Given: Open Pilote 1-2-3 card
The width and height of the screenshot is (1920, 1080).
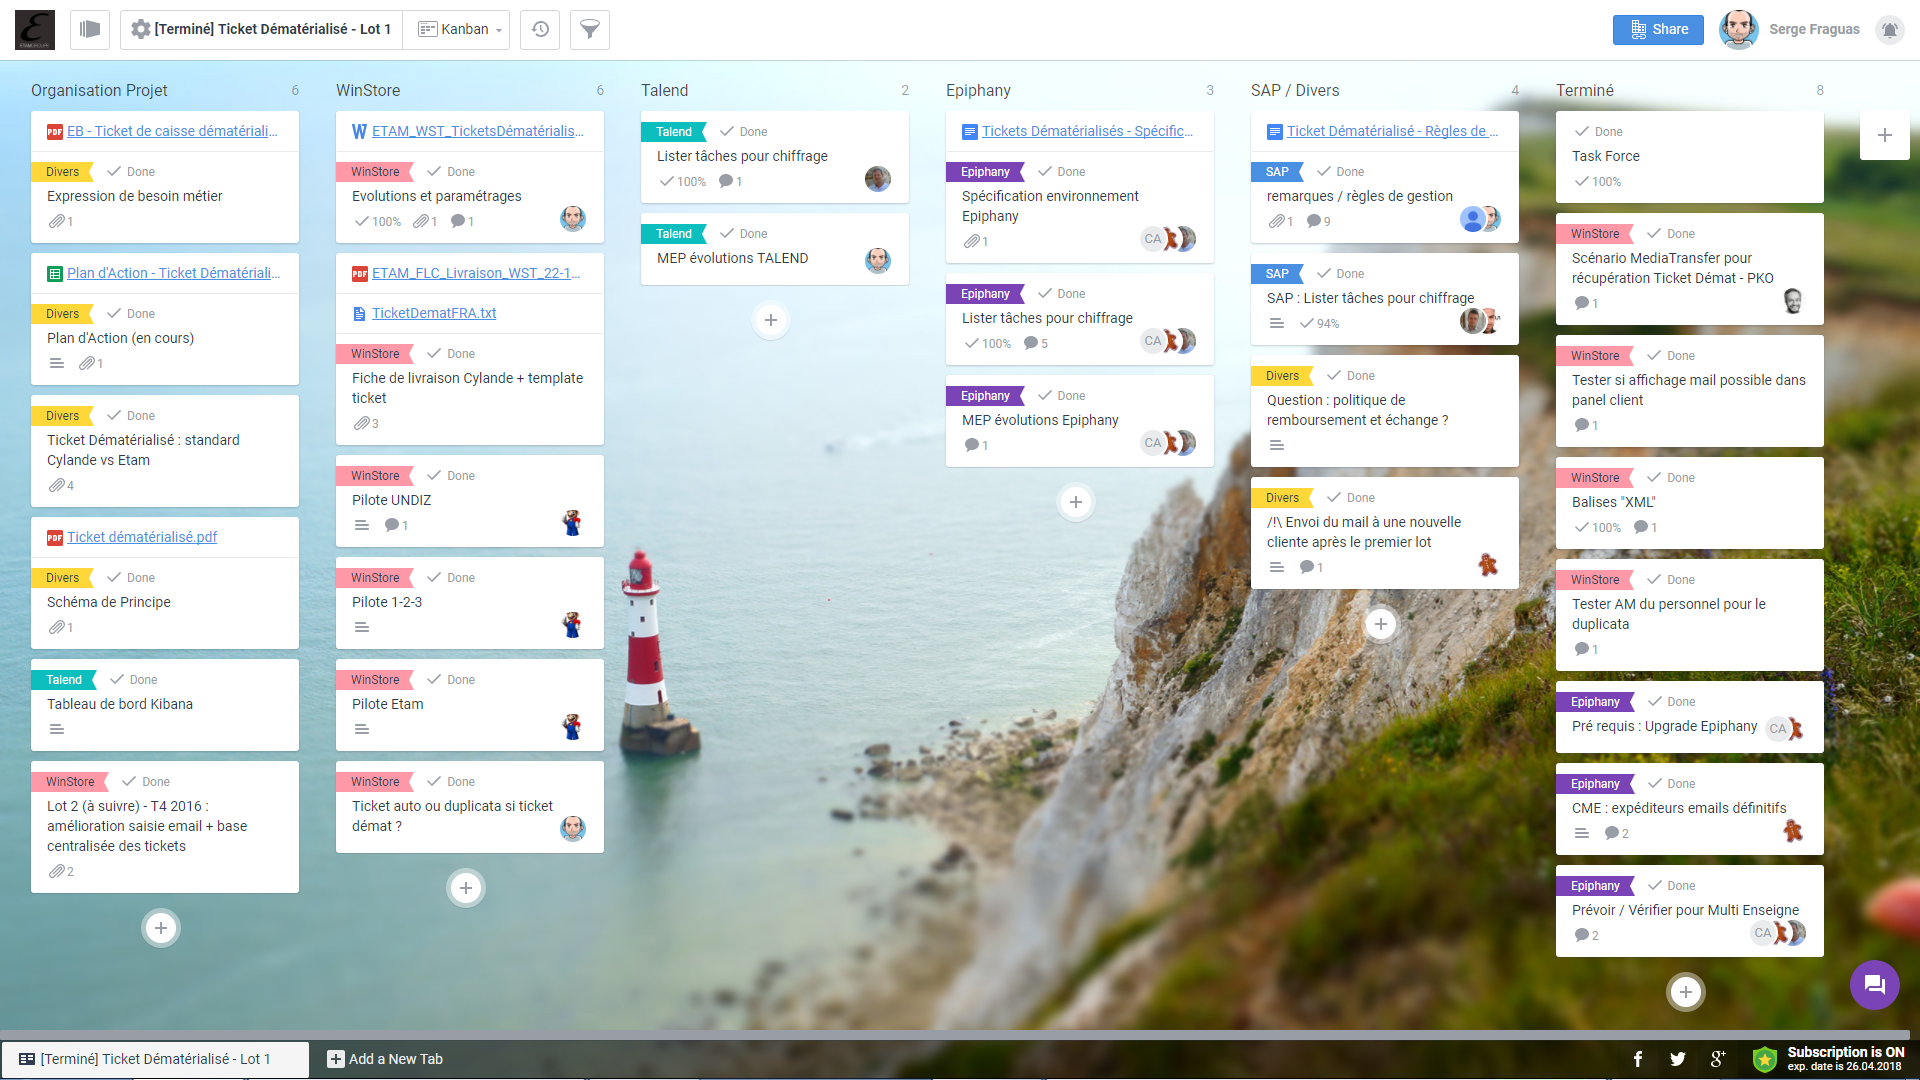Looking at the screenshot, I should tap(470, 603).
